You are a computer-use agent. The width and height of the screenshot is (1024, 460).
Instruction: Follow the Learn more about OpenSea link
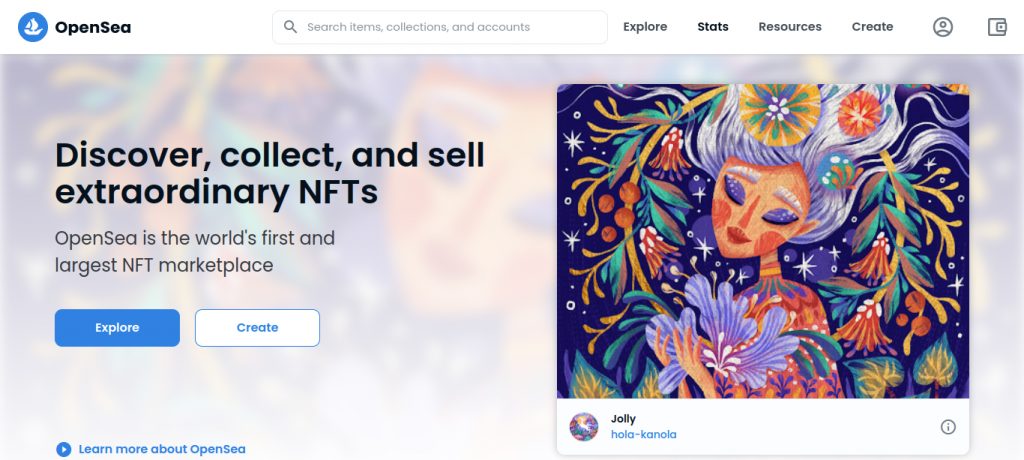tap(162, 449)
